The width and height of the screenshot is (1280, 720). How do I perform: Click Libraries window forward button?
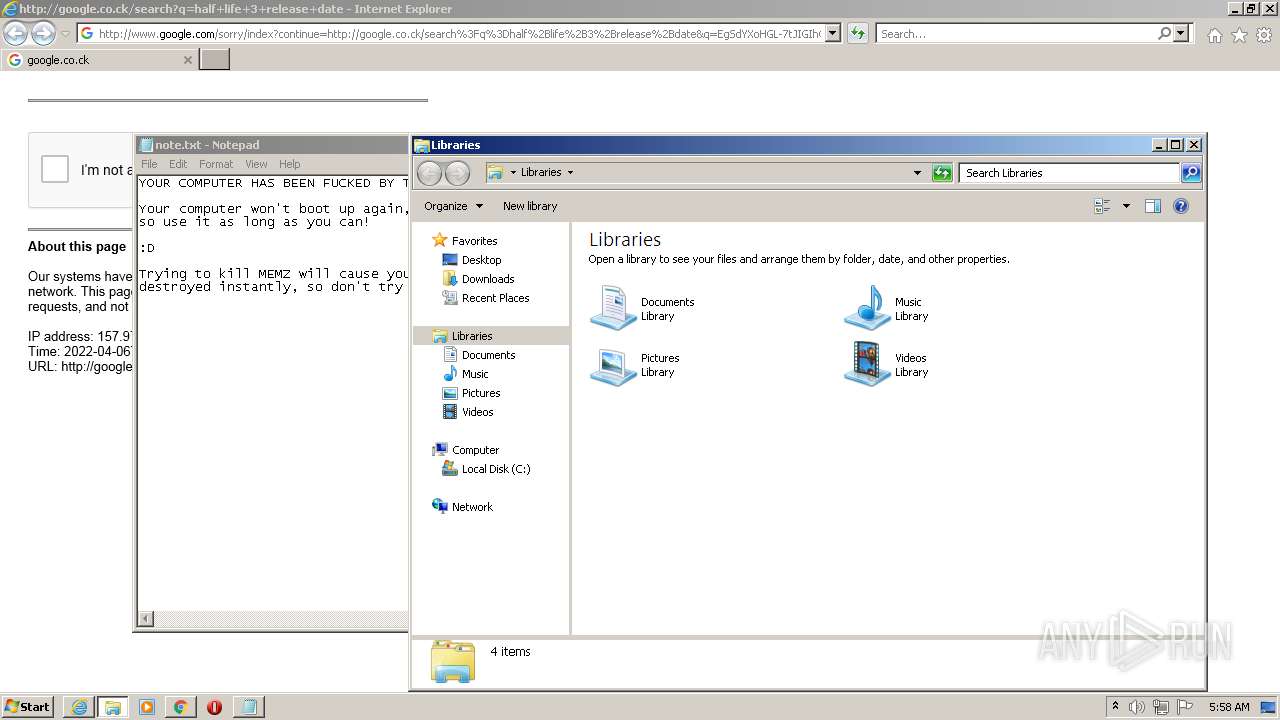click(x=457, y=173)
